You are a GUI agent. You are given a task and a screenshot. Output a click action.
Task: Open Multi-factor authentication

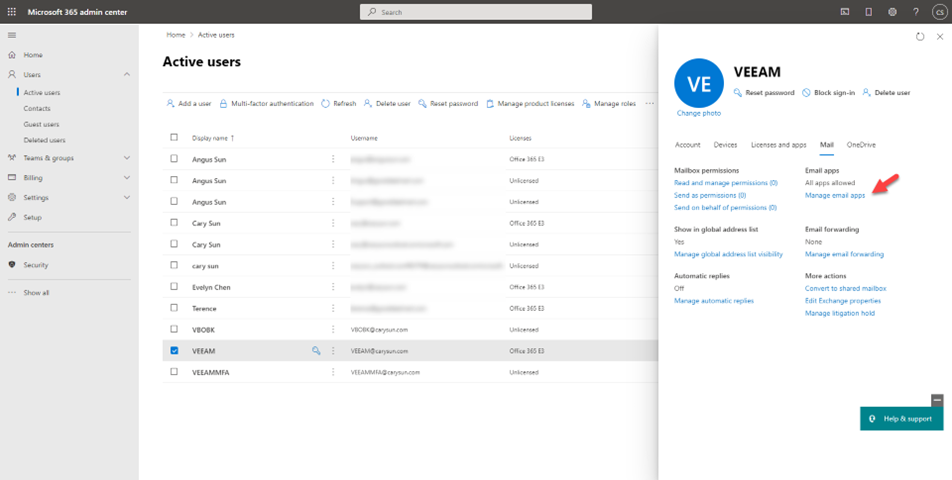click(x=266, y=104)
